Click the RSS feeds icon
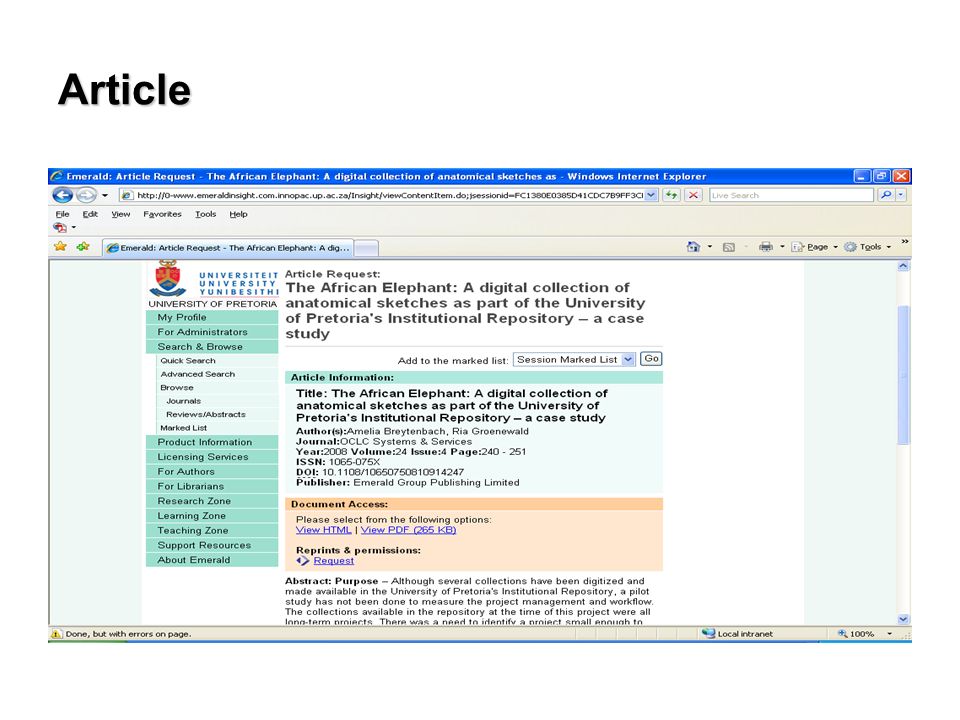The width and height of the screenshot is (960, 720). 729,247
